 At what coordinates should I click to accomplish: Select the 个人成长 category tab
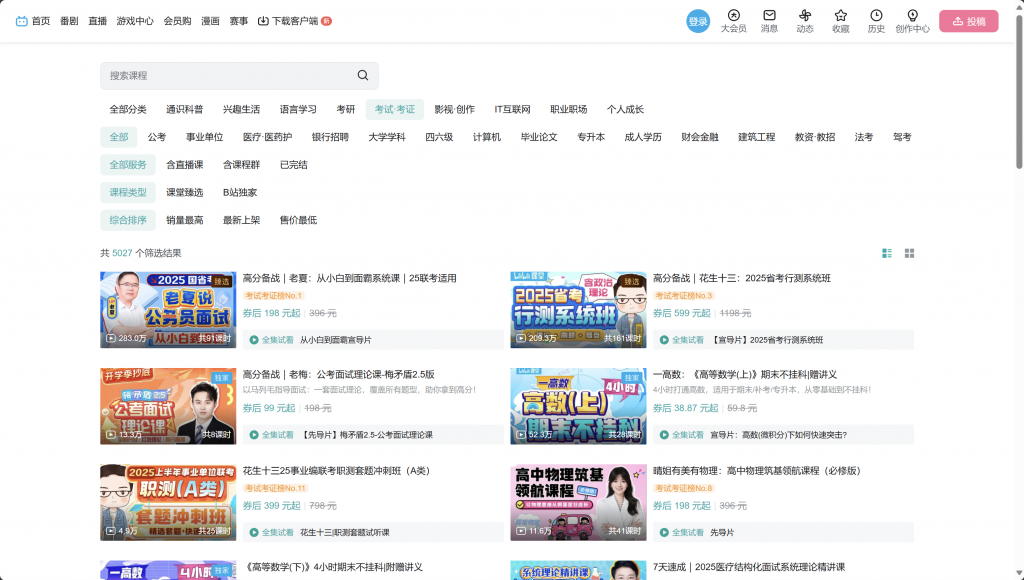(x=626, y=109)
